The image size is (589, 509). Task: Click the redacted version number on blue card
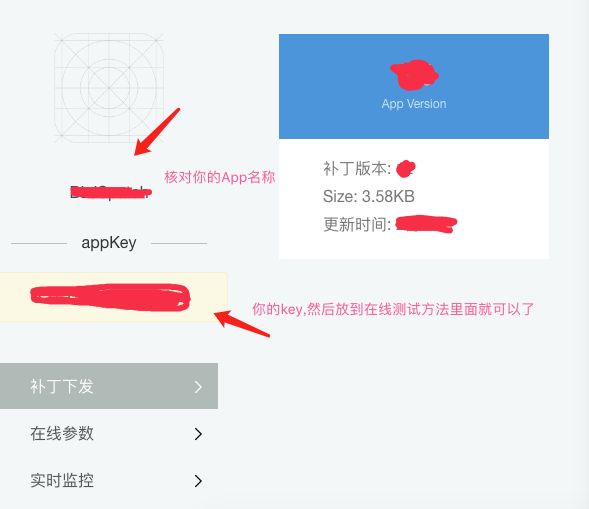[x=414, y=75]
